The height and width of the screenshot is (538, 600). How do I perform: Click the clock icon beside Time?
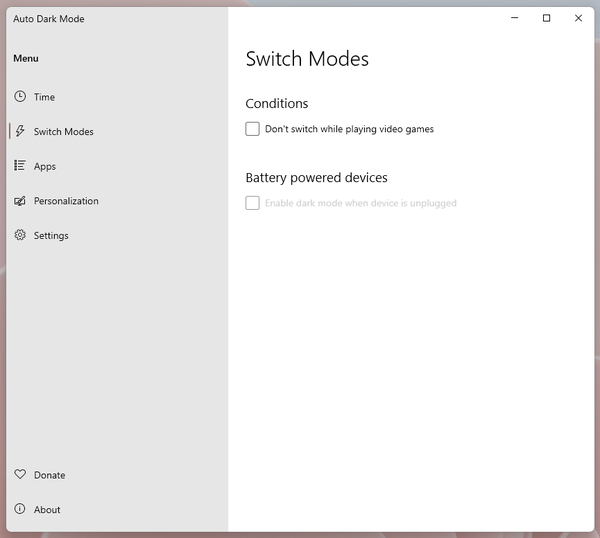[20, 97]
